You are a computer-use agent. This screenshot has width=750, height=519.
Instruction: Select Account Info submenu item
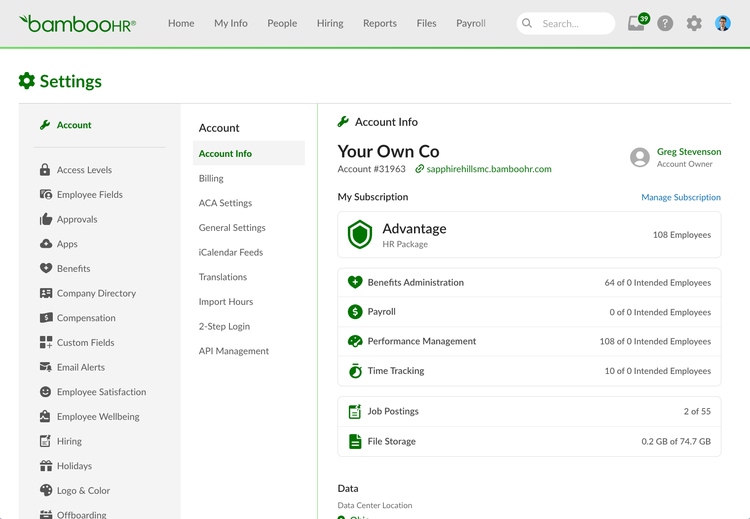(x=249, y=153)
